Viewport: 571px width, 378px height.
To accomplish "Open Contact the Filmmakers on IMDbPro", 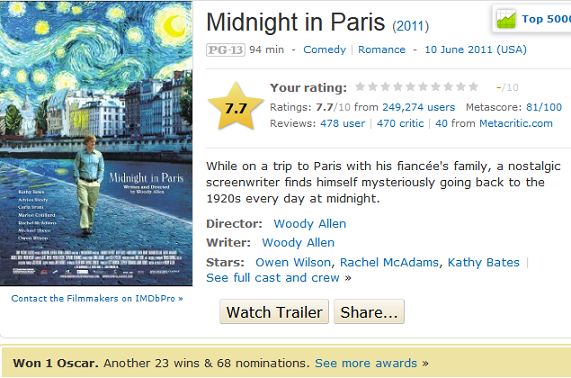I will pyautogui.click(x=97, y=299).
